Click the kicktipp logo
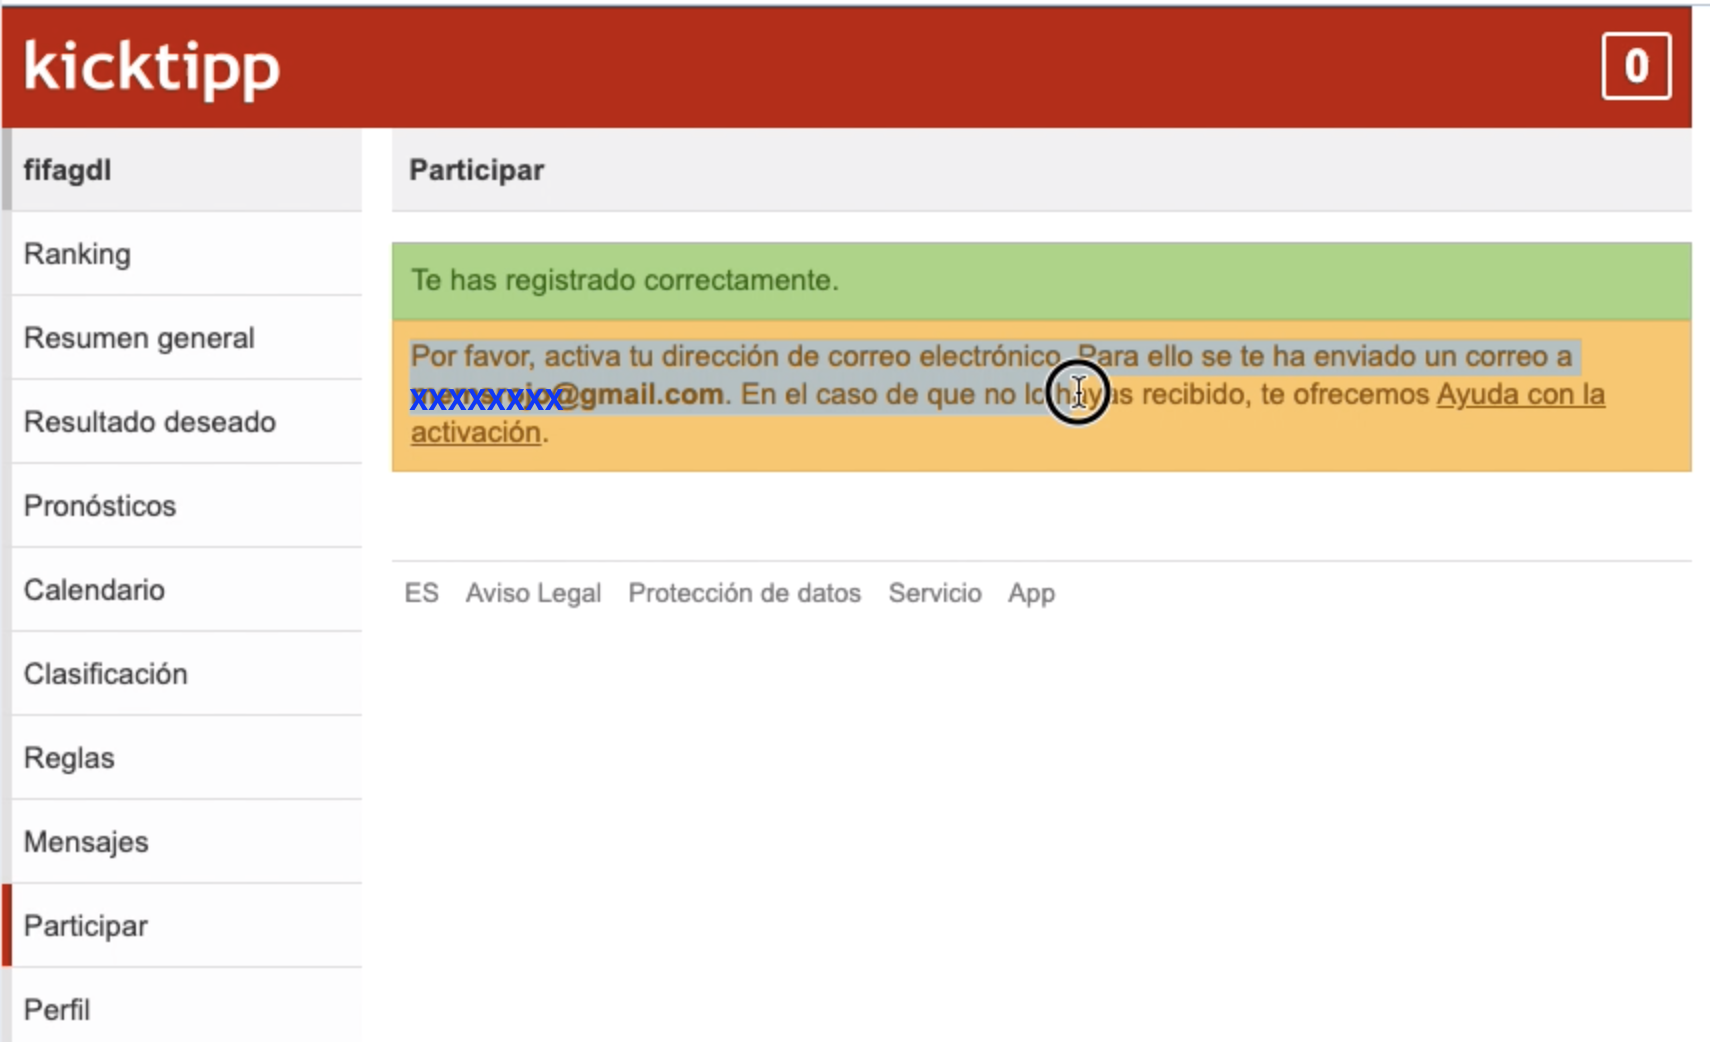Image resolution: width=1710 pixels, height=1042 pixels. [151, 67]
